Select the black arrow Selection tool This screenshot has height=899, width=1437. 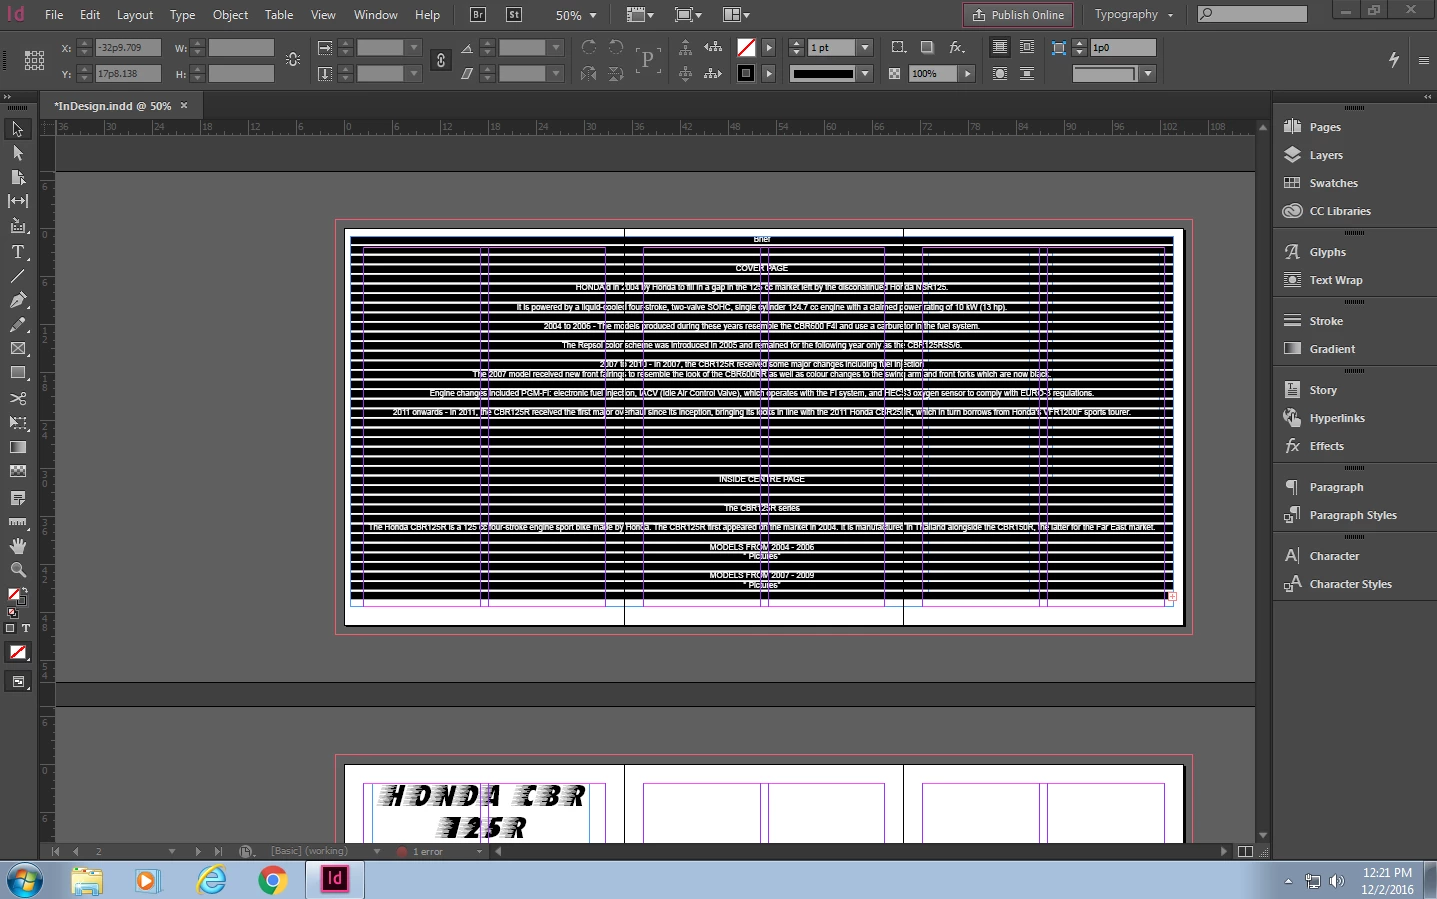click(x=18, y=129)
